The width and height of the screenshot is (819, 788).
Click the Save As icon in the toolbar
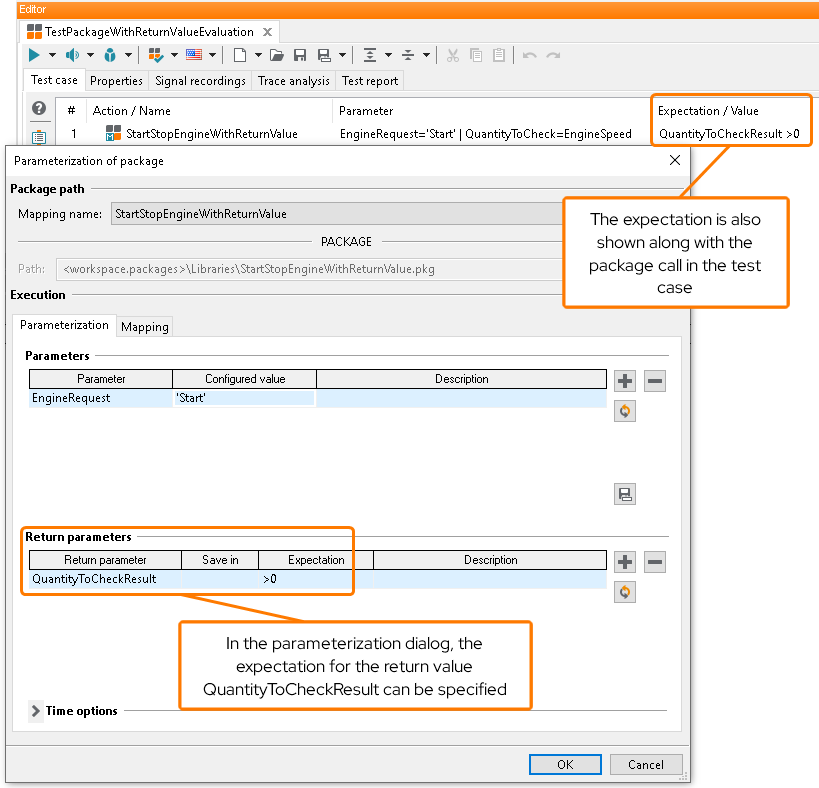(324, 55)
